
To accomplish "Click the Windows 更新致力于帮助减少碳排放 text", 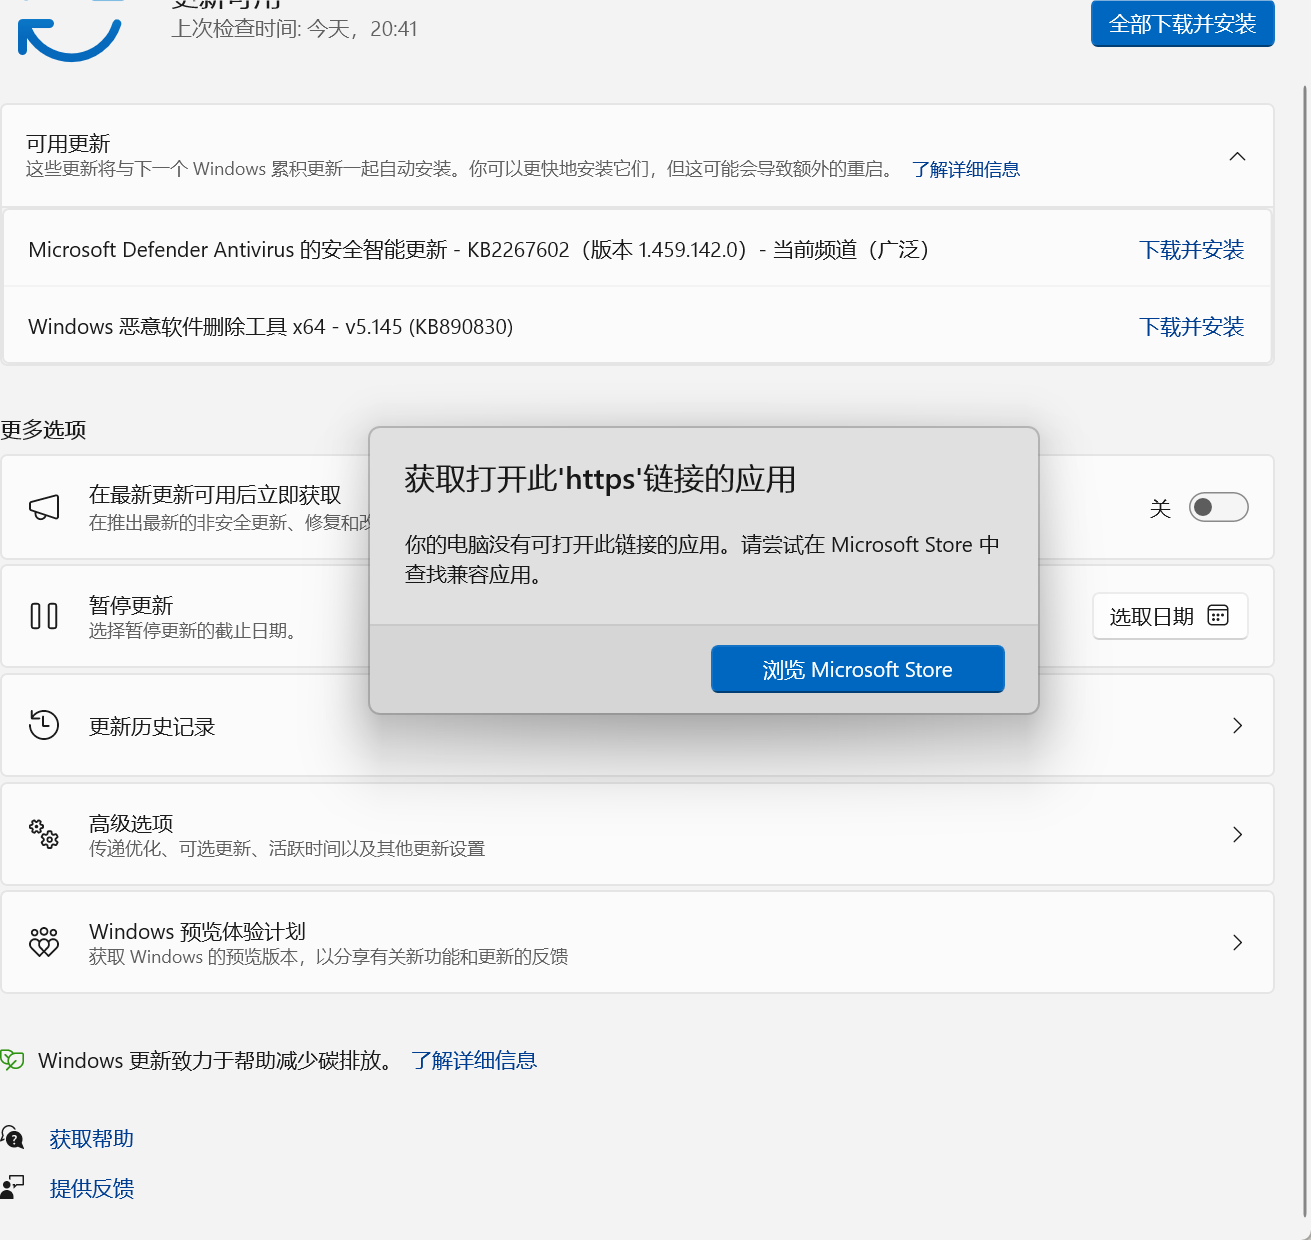I will coord(216,1060).
